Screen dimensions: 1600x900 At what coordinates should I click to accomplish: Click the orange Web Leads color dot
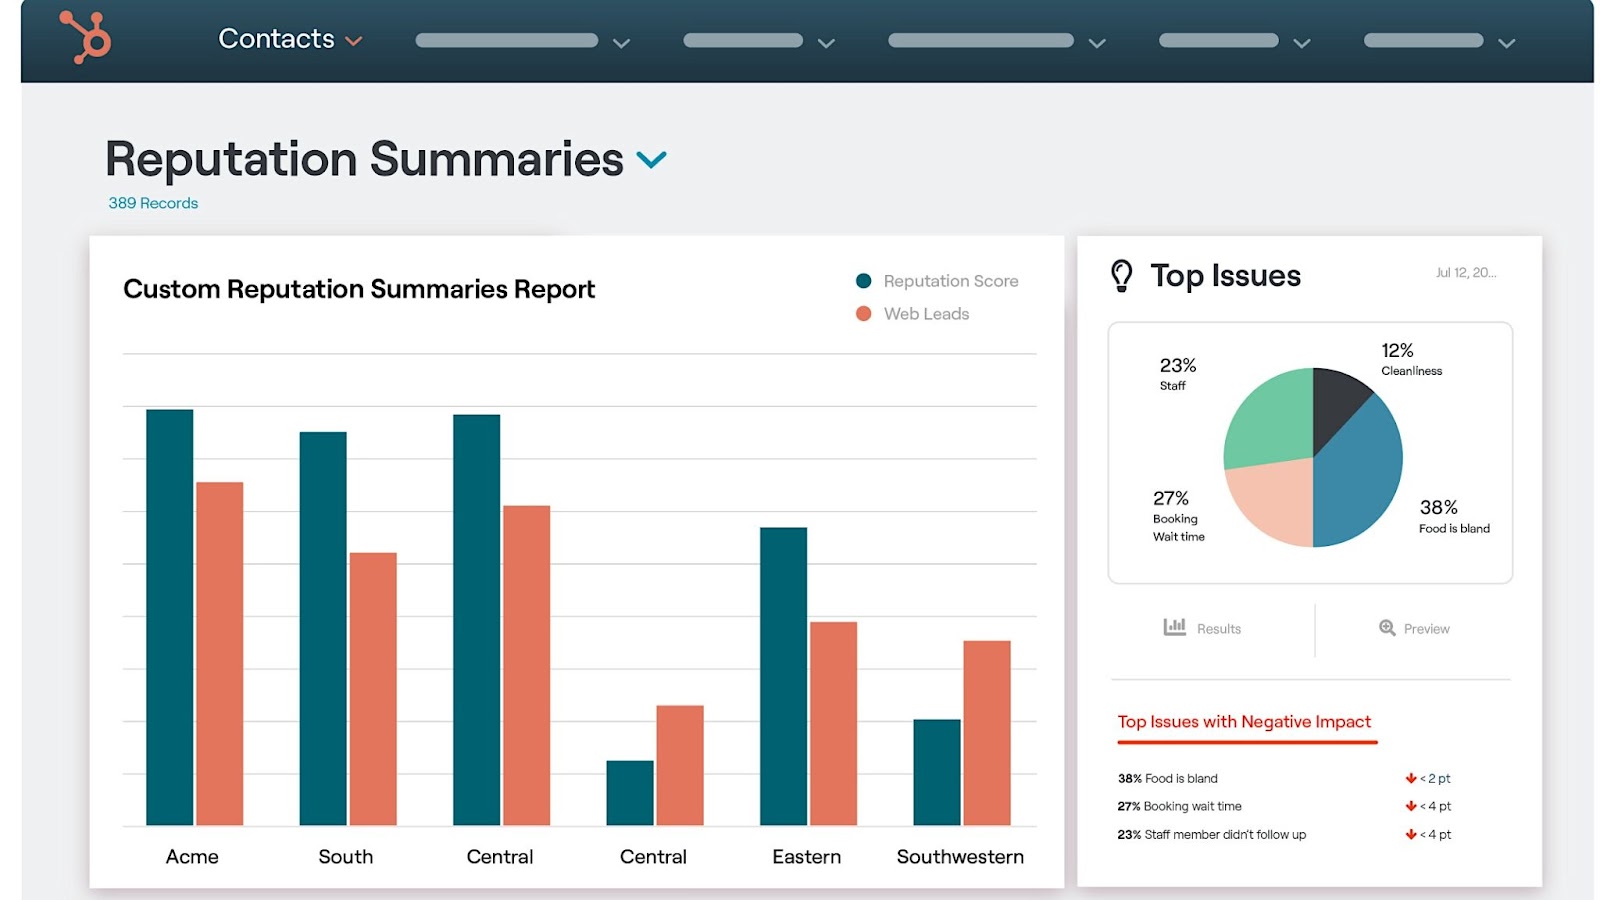click(x=862, y=313)
